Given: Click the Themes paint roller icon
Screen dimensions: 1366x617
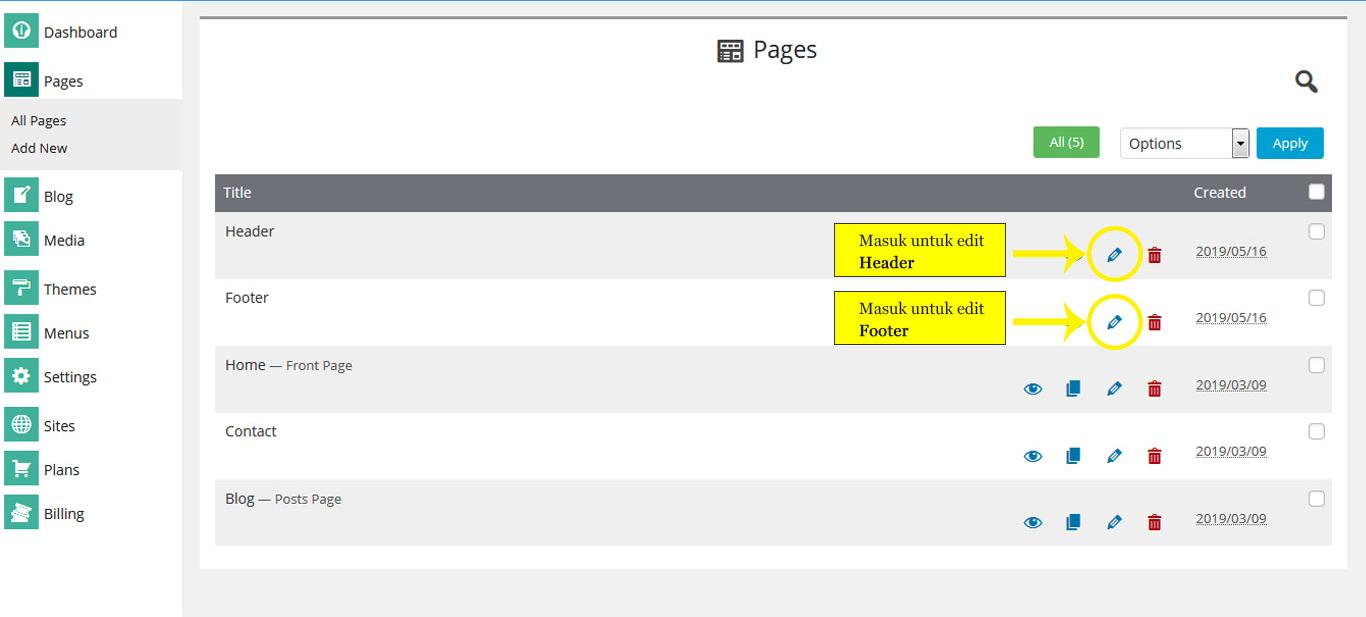Looking at the screenshot, I should coord(21,288).
